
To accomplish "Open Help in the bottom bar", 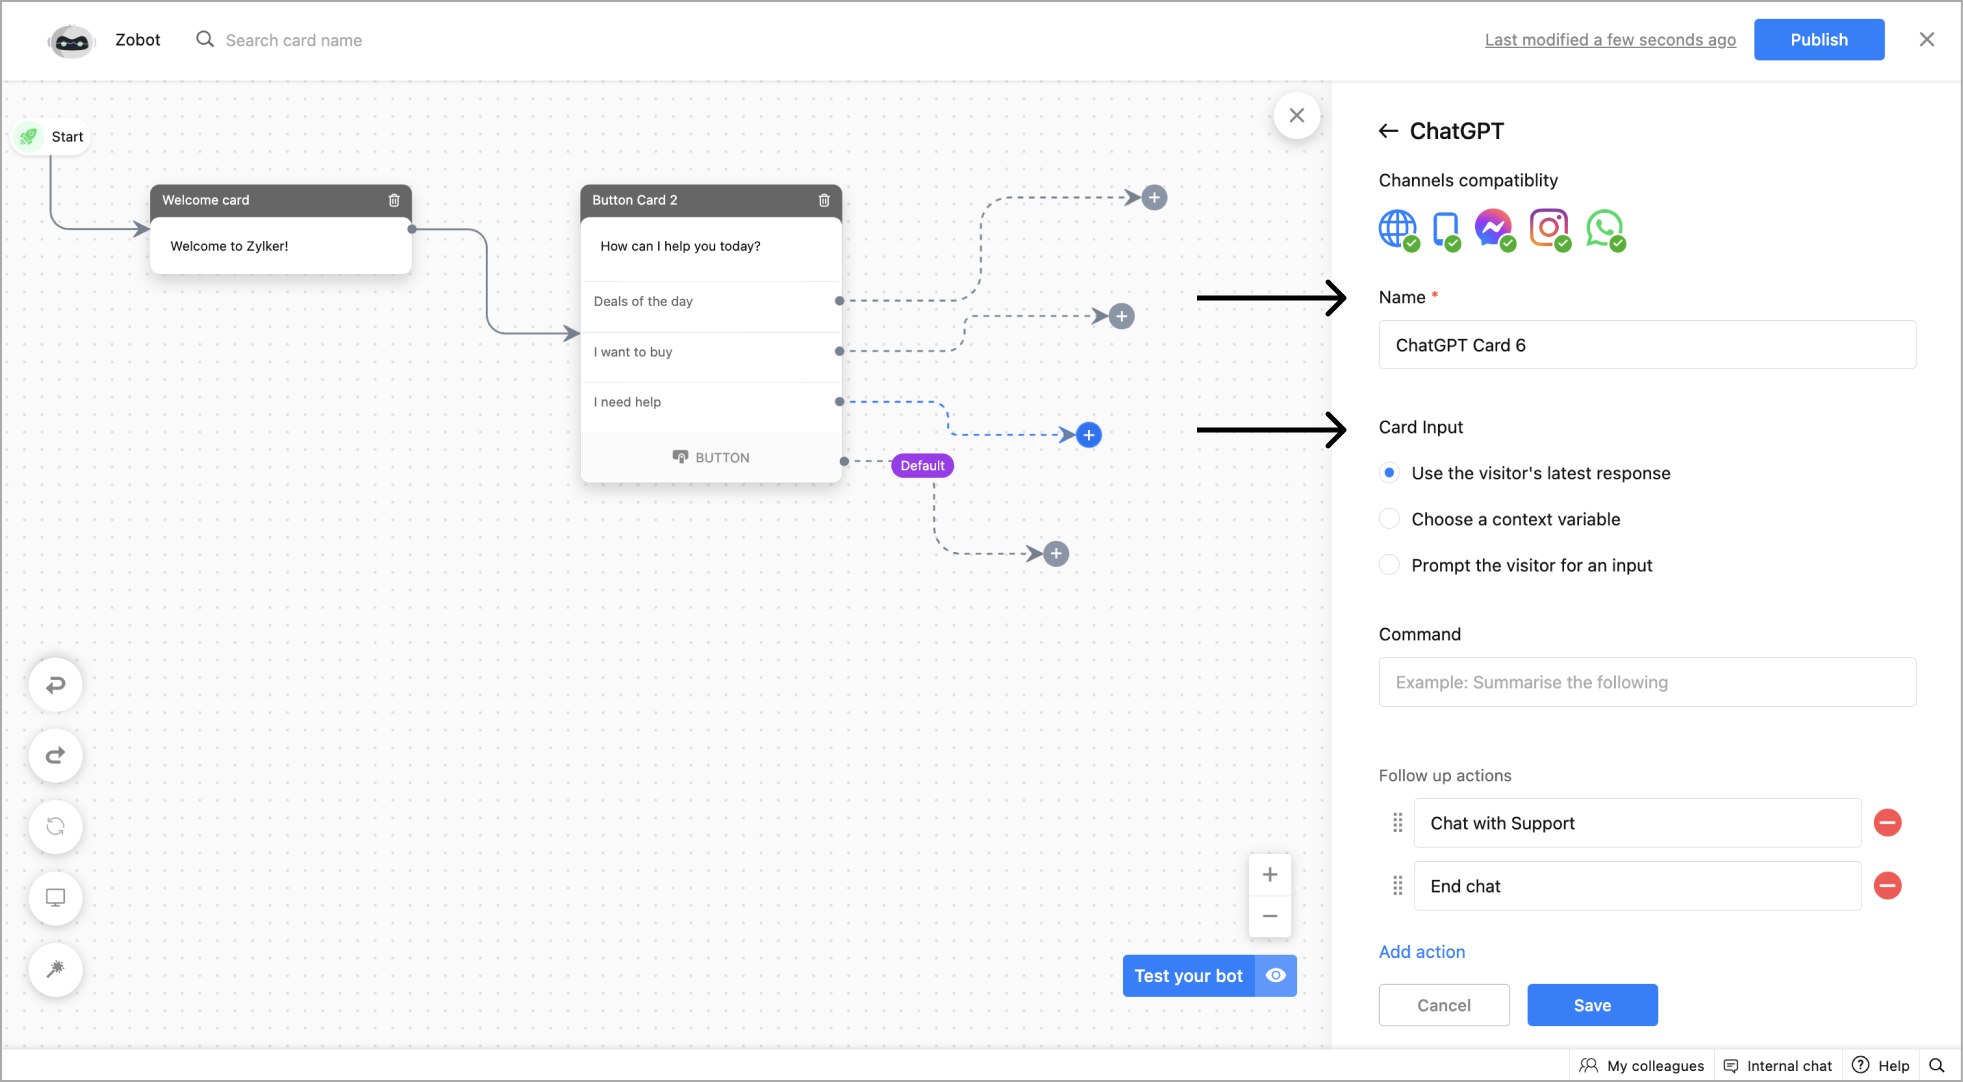I will [x=1881, y=1066].
